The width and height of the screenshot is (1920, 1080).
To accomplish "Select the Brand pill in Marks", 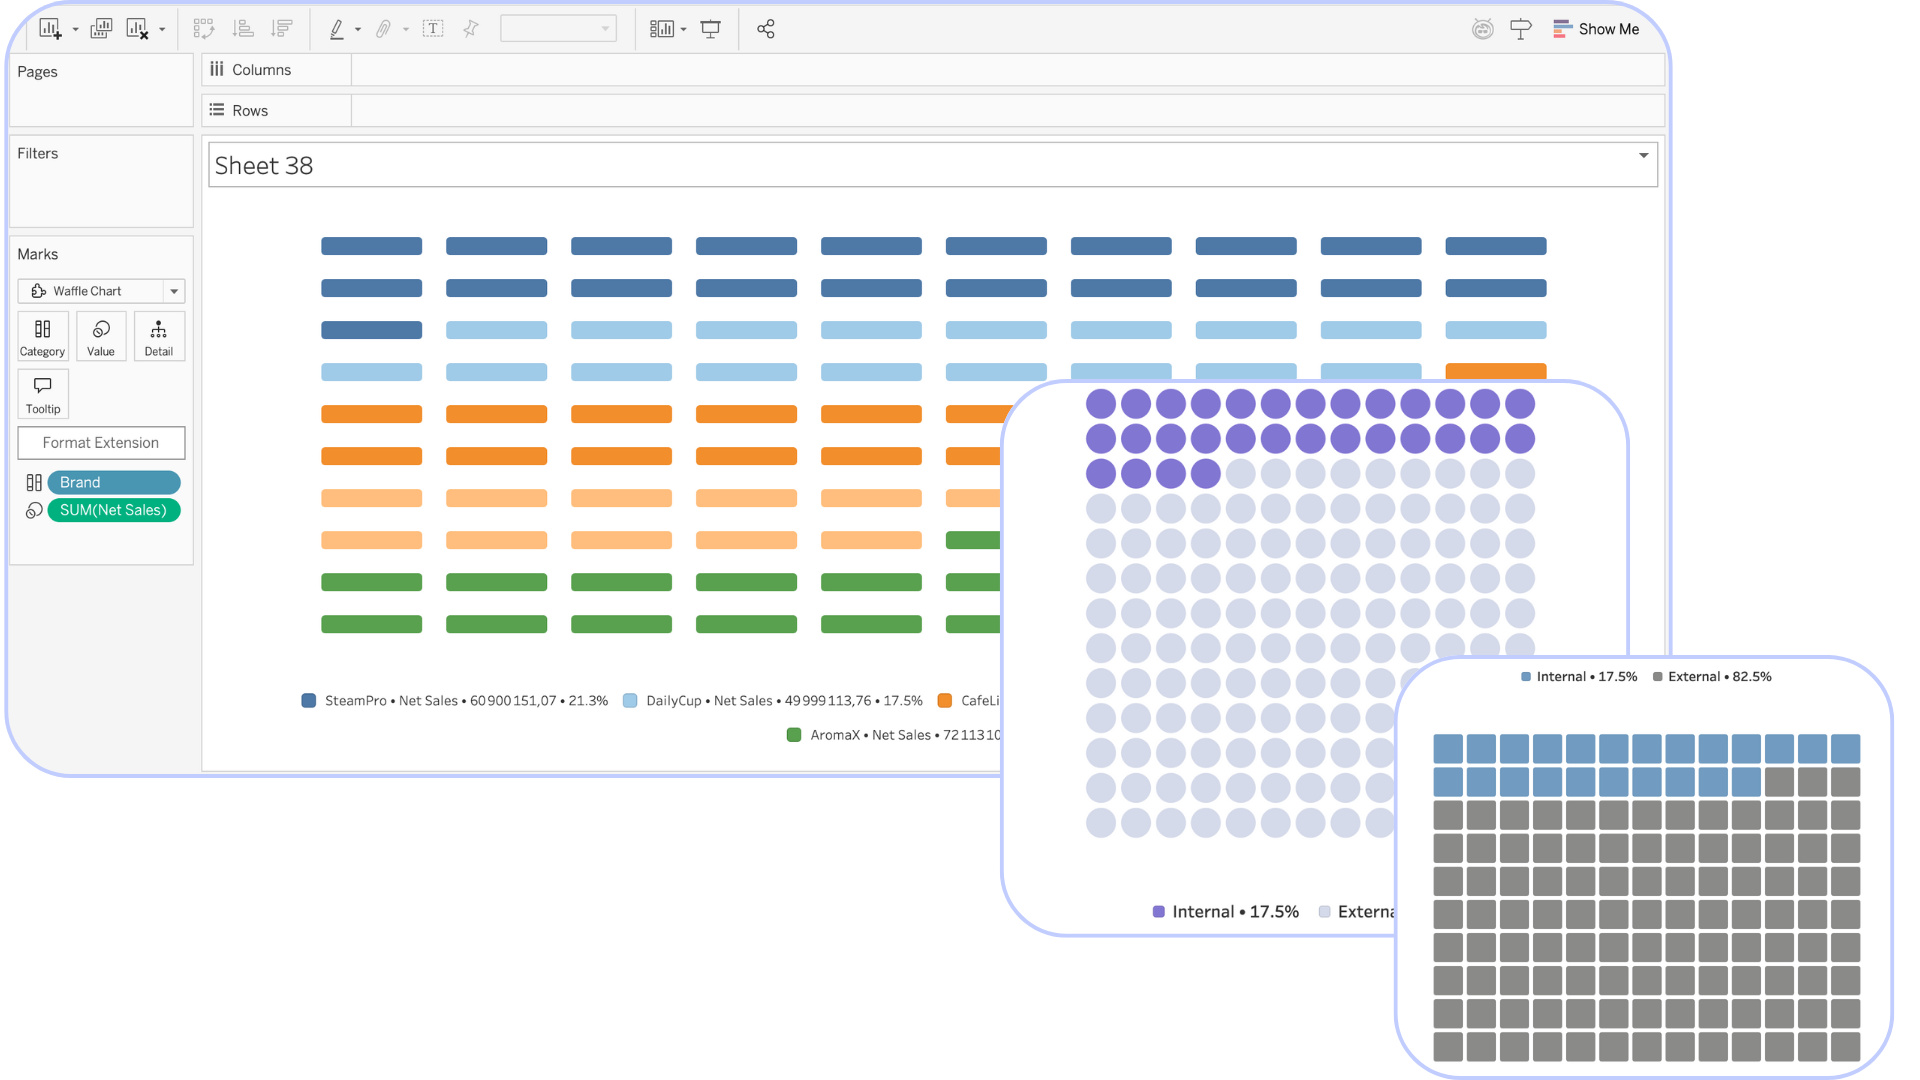I will pos(113,482).
